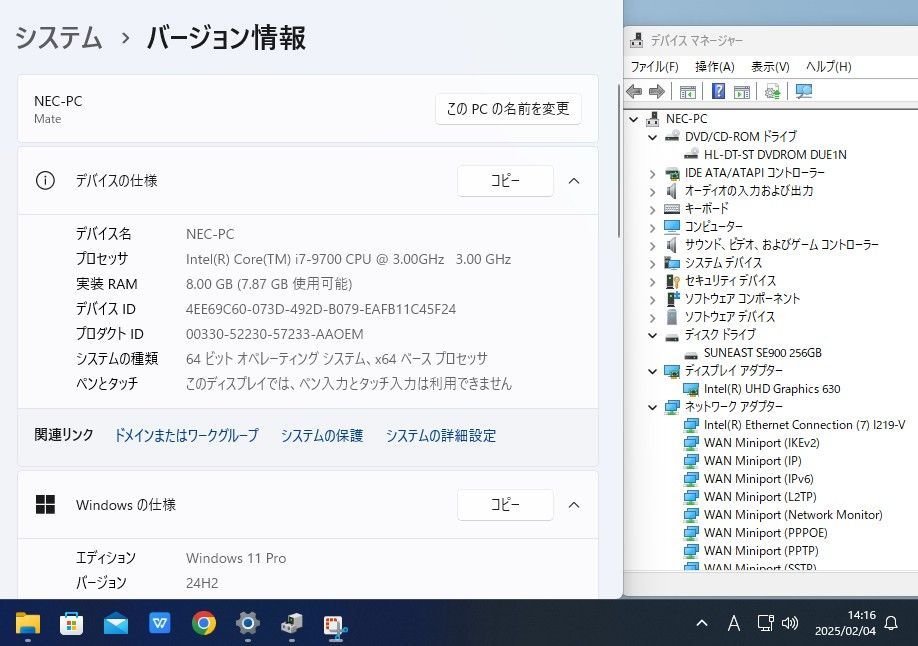Image resolution: width=918 pixels, height=646 pixels.
Task: Open the システムの詳細設定 link
Action: (x=441, y=436)
